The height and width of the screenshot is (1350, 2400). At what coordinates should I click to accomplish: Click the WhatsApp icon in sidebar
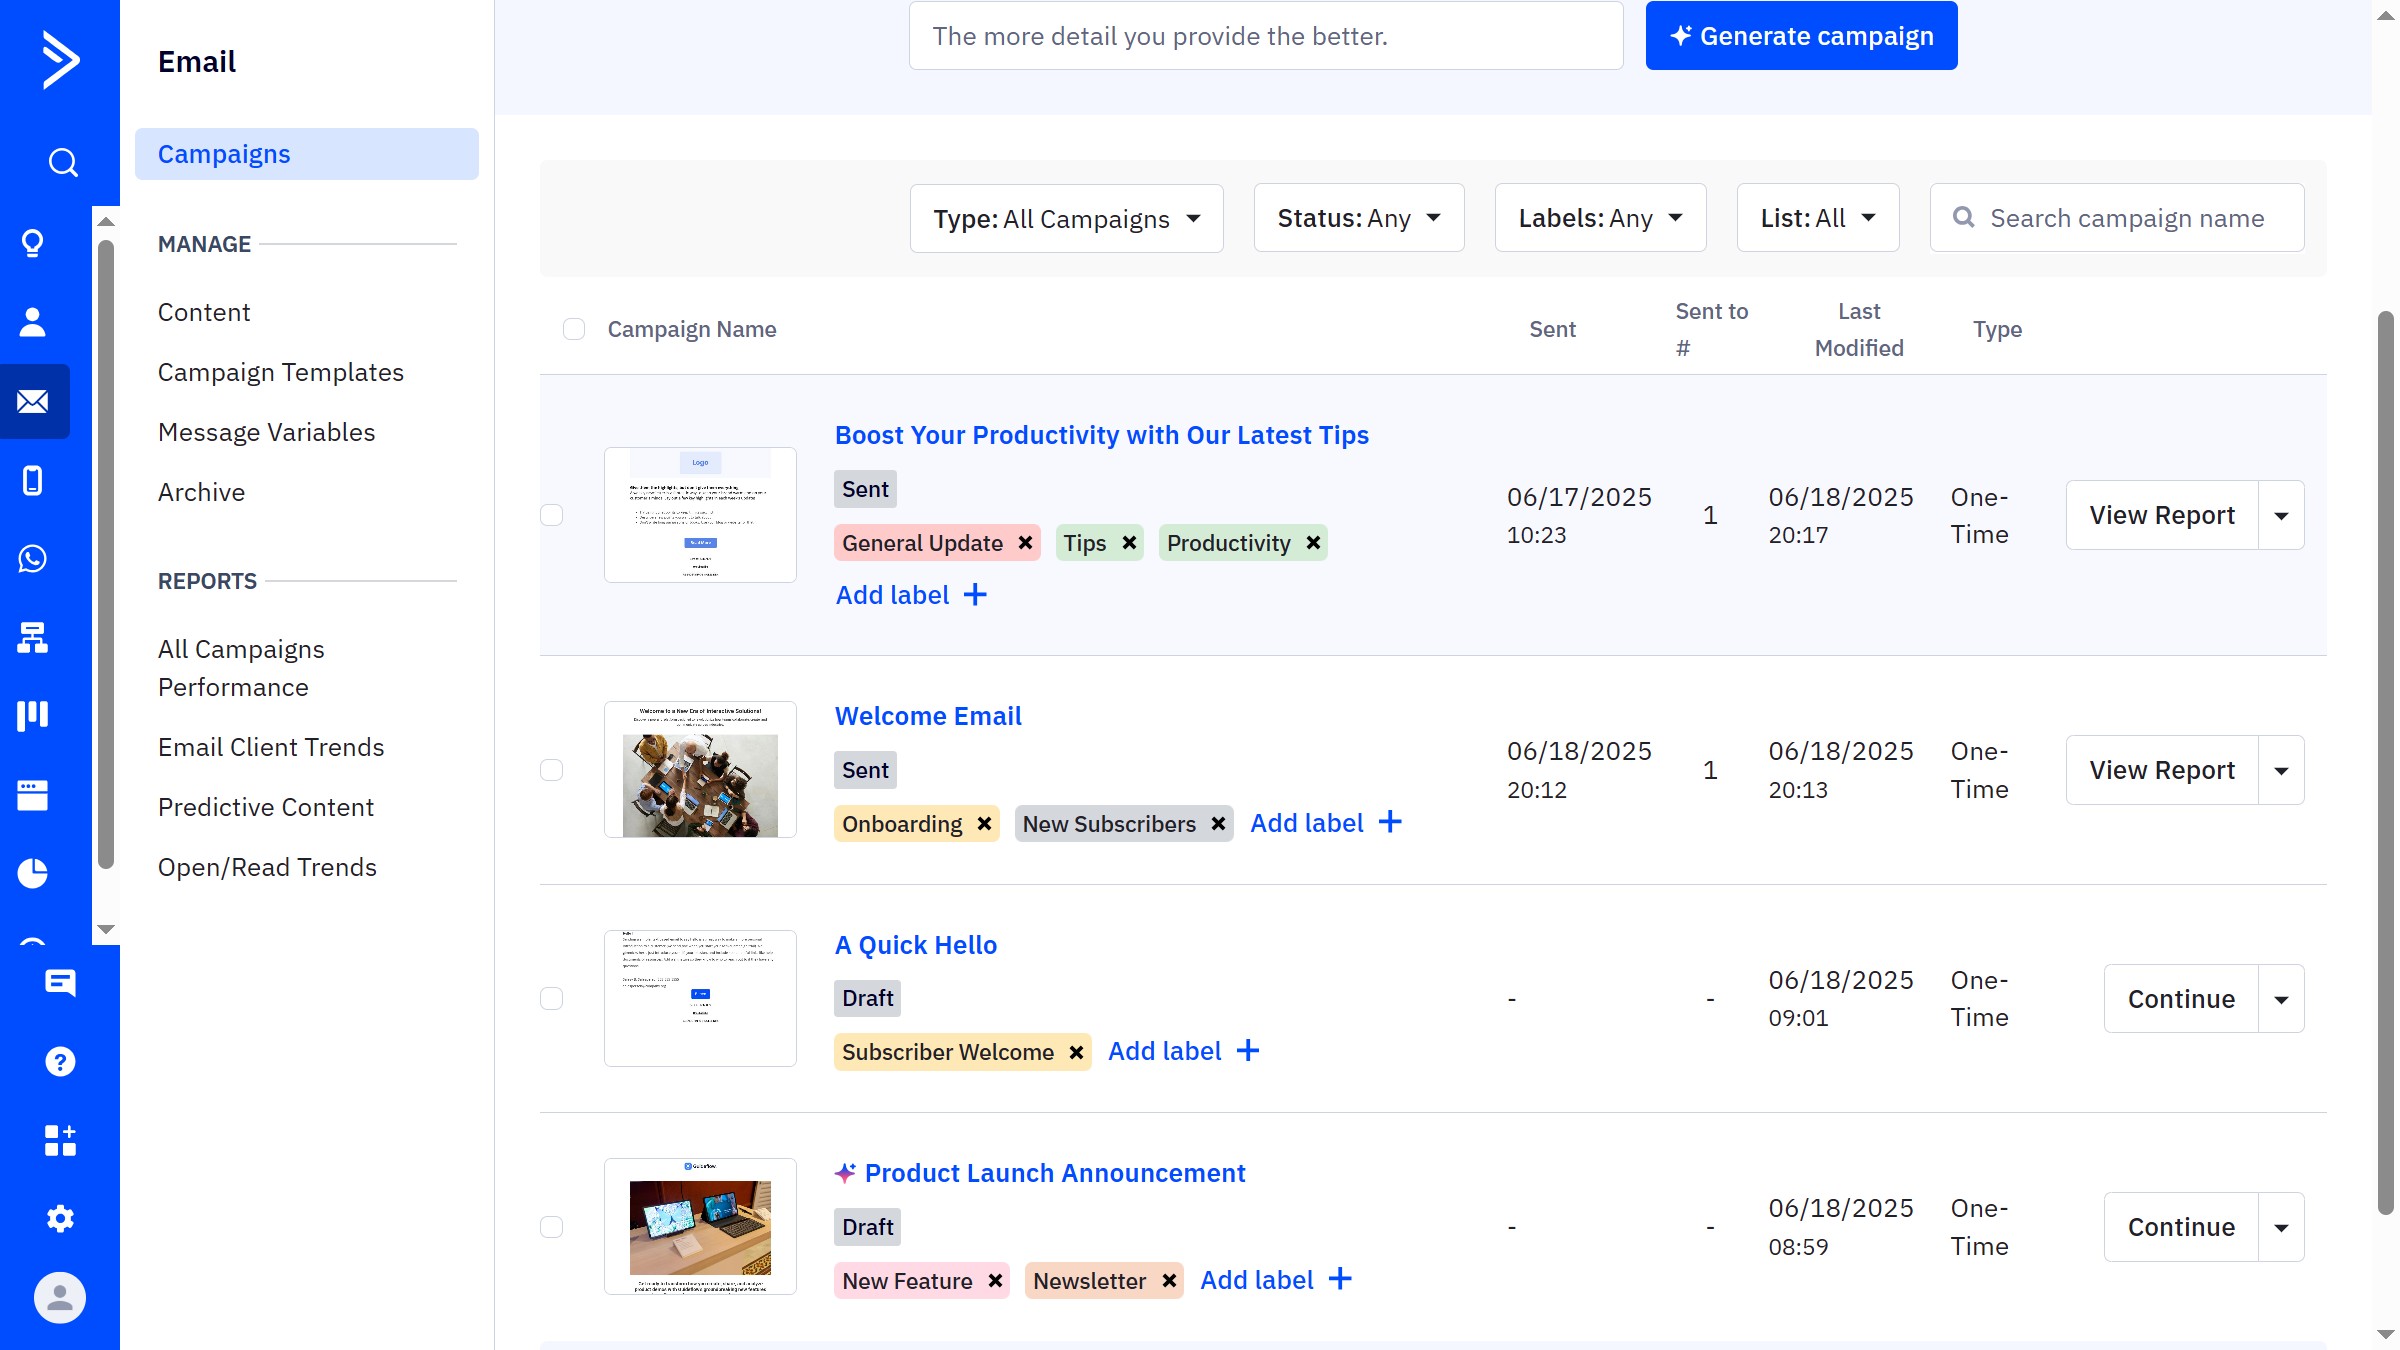coord(33,559)
